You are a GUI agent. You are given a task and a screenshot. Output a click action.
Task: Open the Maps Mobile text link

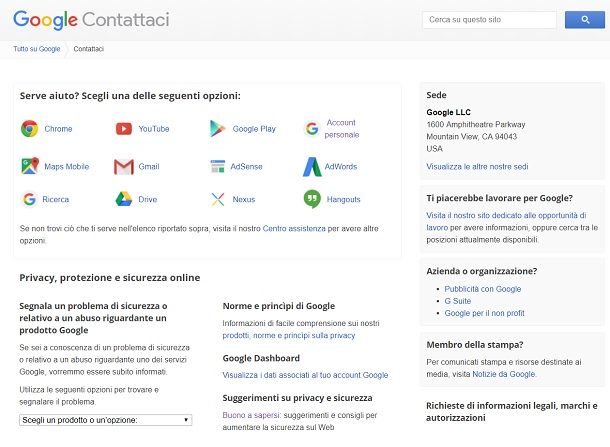[67, 167]
